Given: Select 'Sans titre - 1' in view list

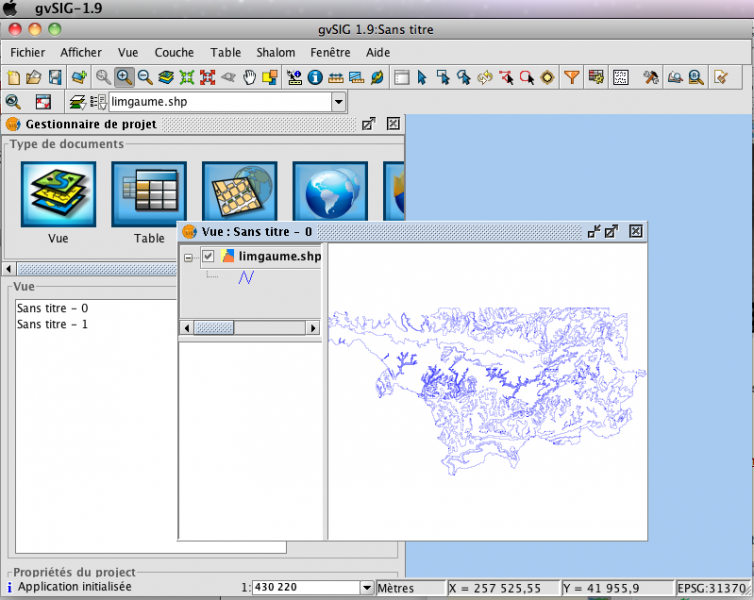Looking at the screenshot, I should [x=52, y=324].
